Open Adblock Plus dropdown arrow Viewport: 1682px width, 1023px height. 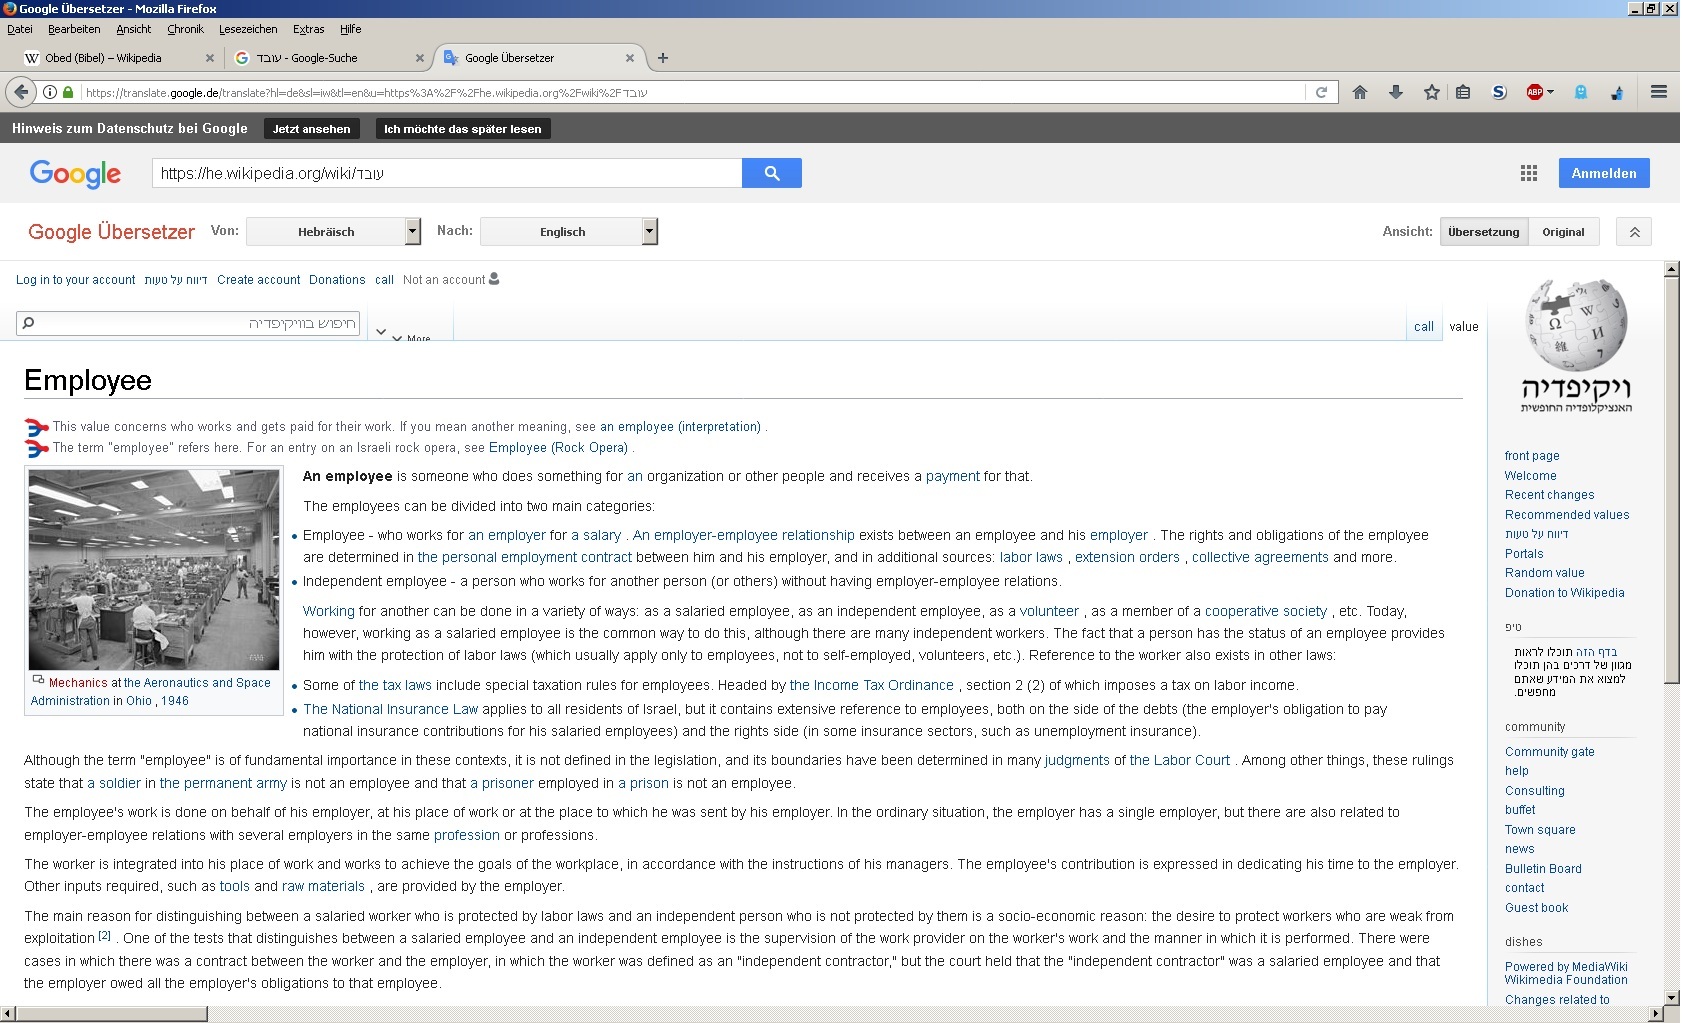tap(1551, 92)
